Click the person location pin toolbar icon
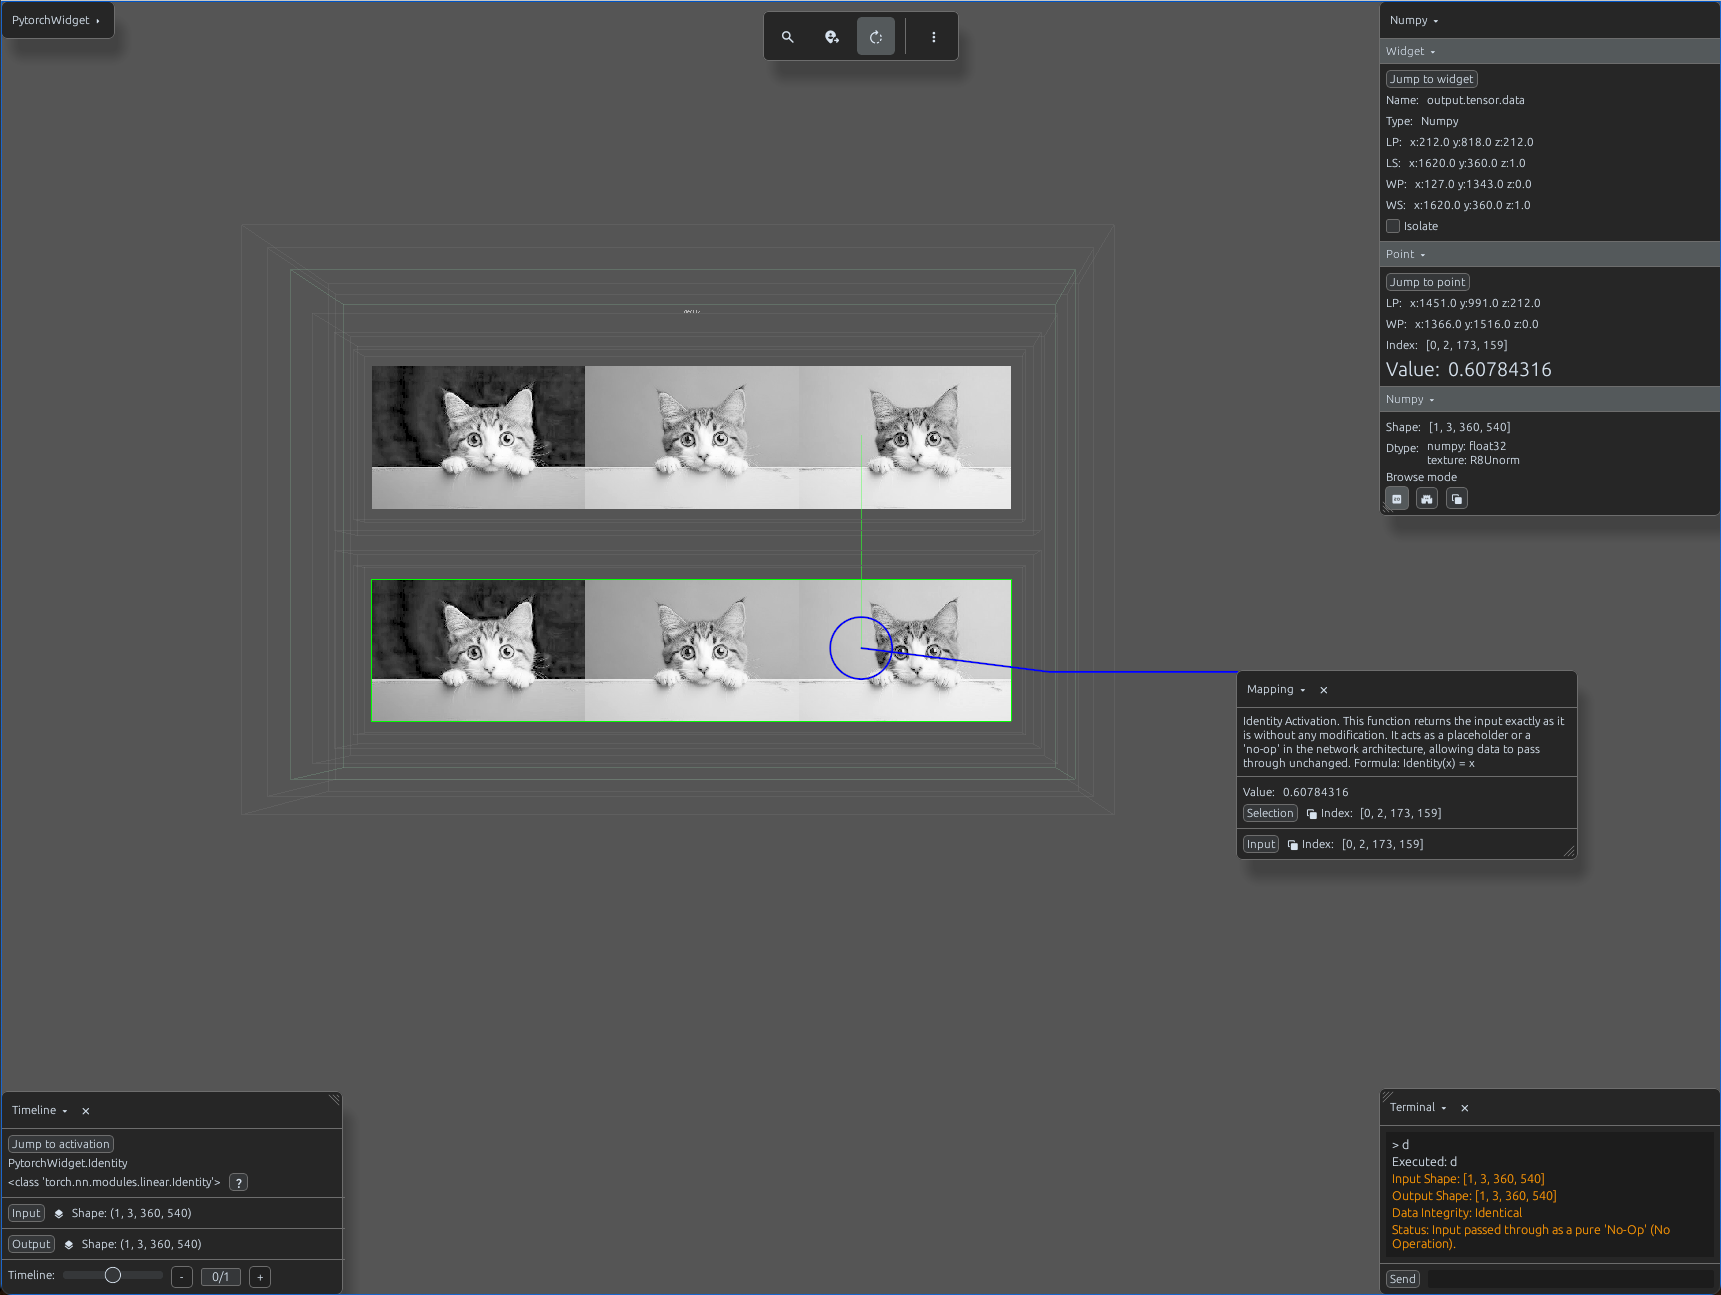This screenshot has width=1721, height=1295. 832,37
